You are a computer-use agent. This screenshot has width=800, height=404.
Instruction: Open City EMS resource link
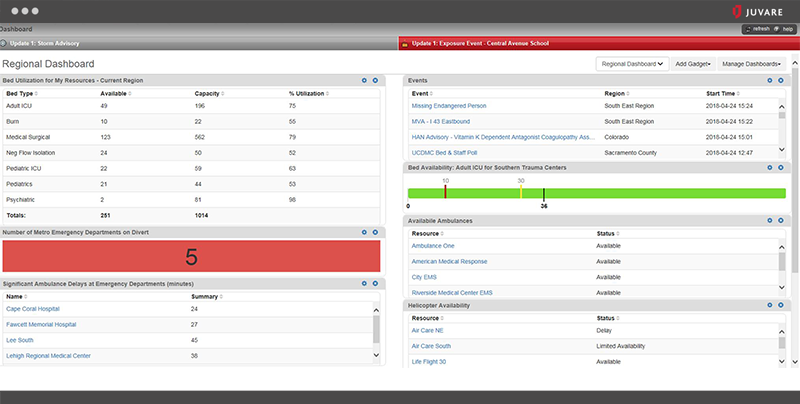pyautogui.click(x=424, y=277)
